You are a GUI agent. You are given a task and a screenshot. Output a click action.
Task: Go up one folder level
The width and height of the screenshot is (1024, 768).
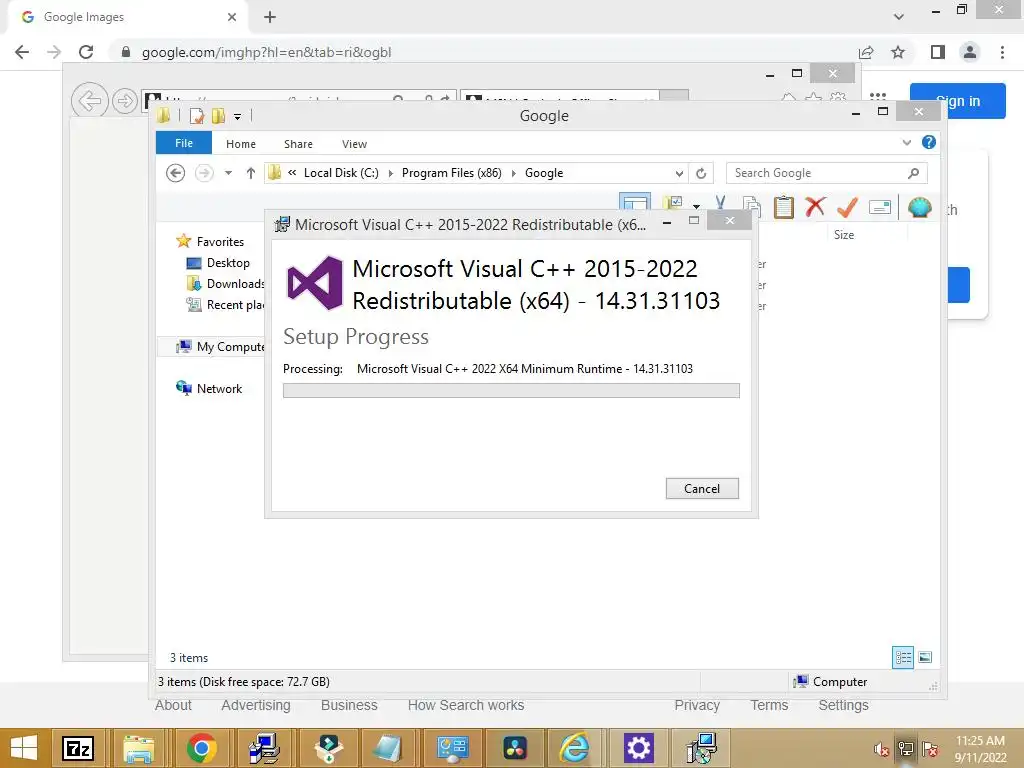(251, 173)
